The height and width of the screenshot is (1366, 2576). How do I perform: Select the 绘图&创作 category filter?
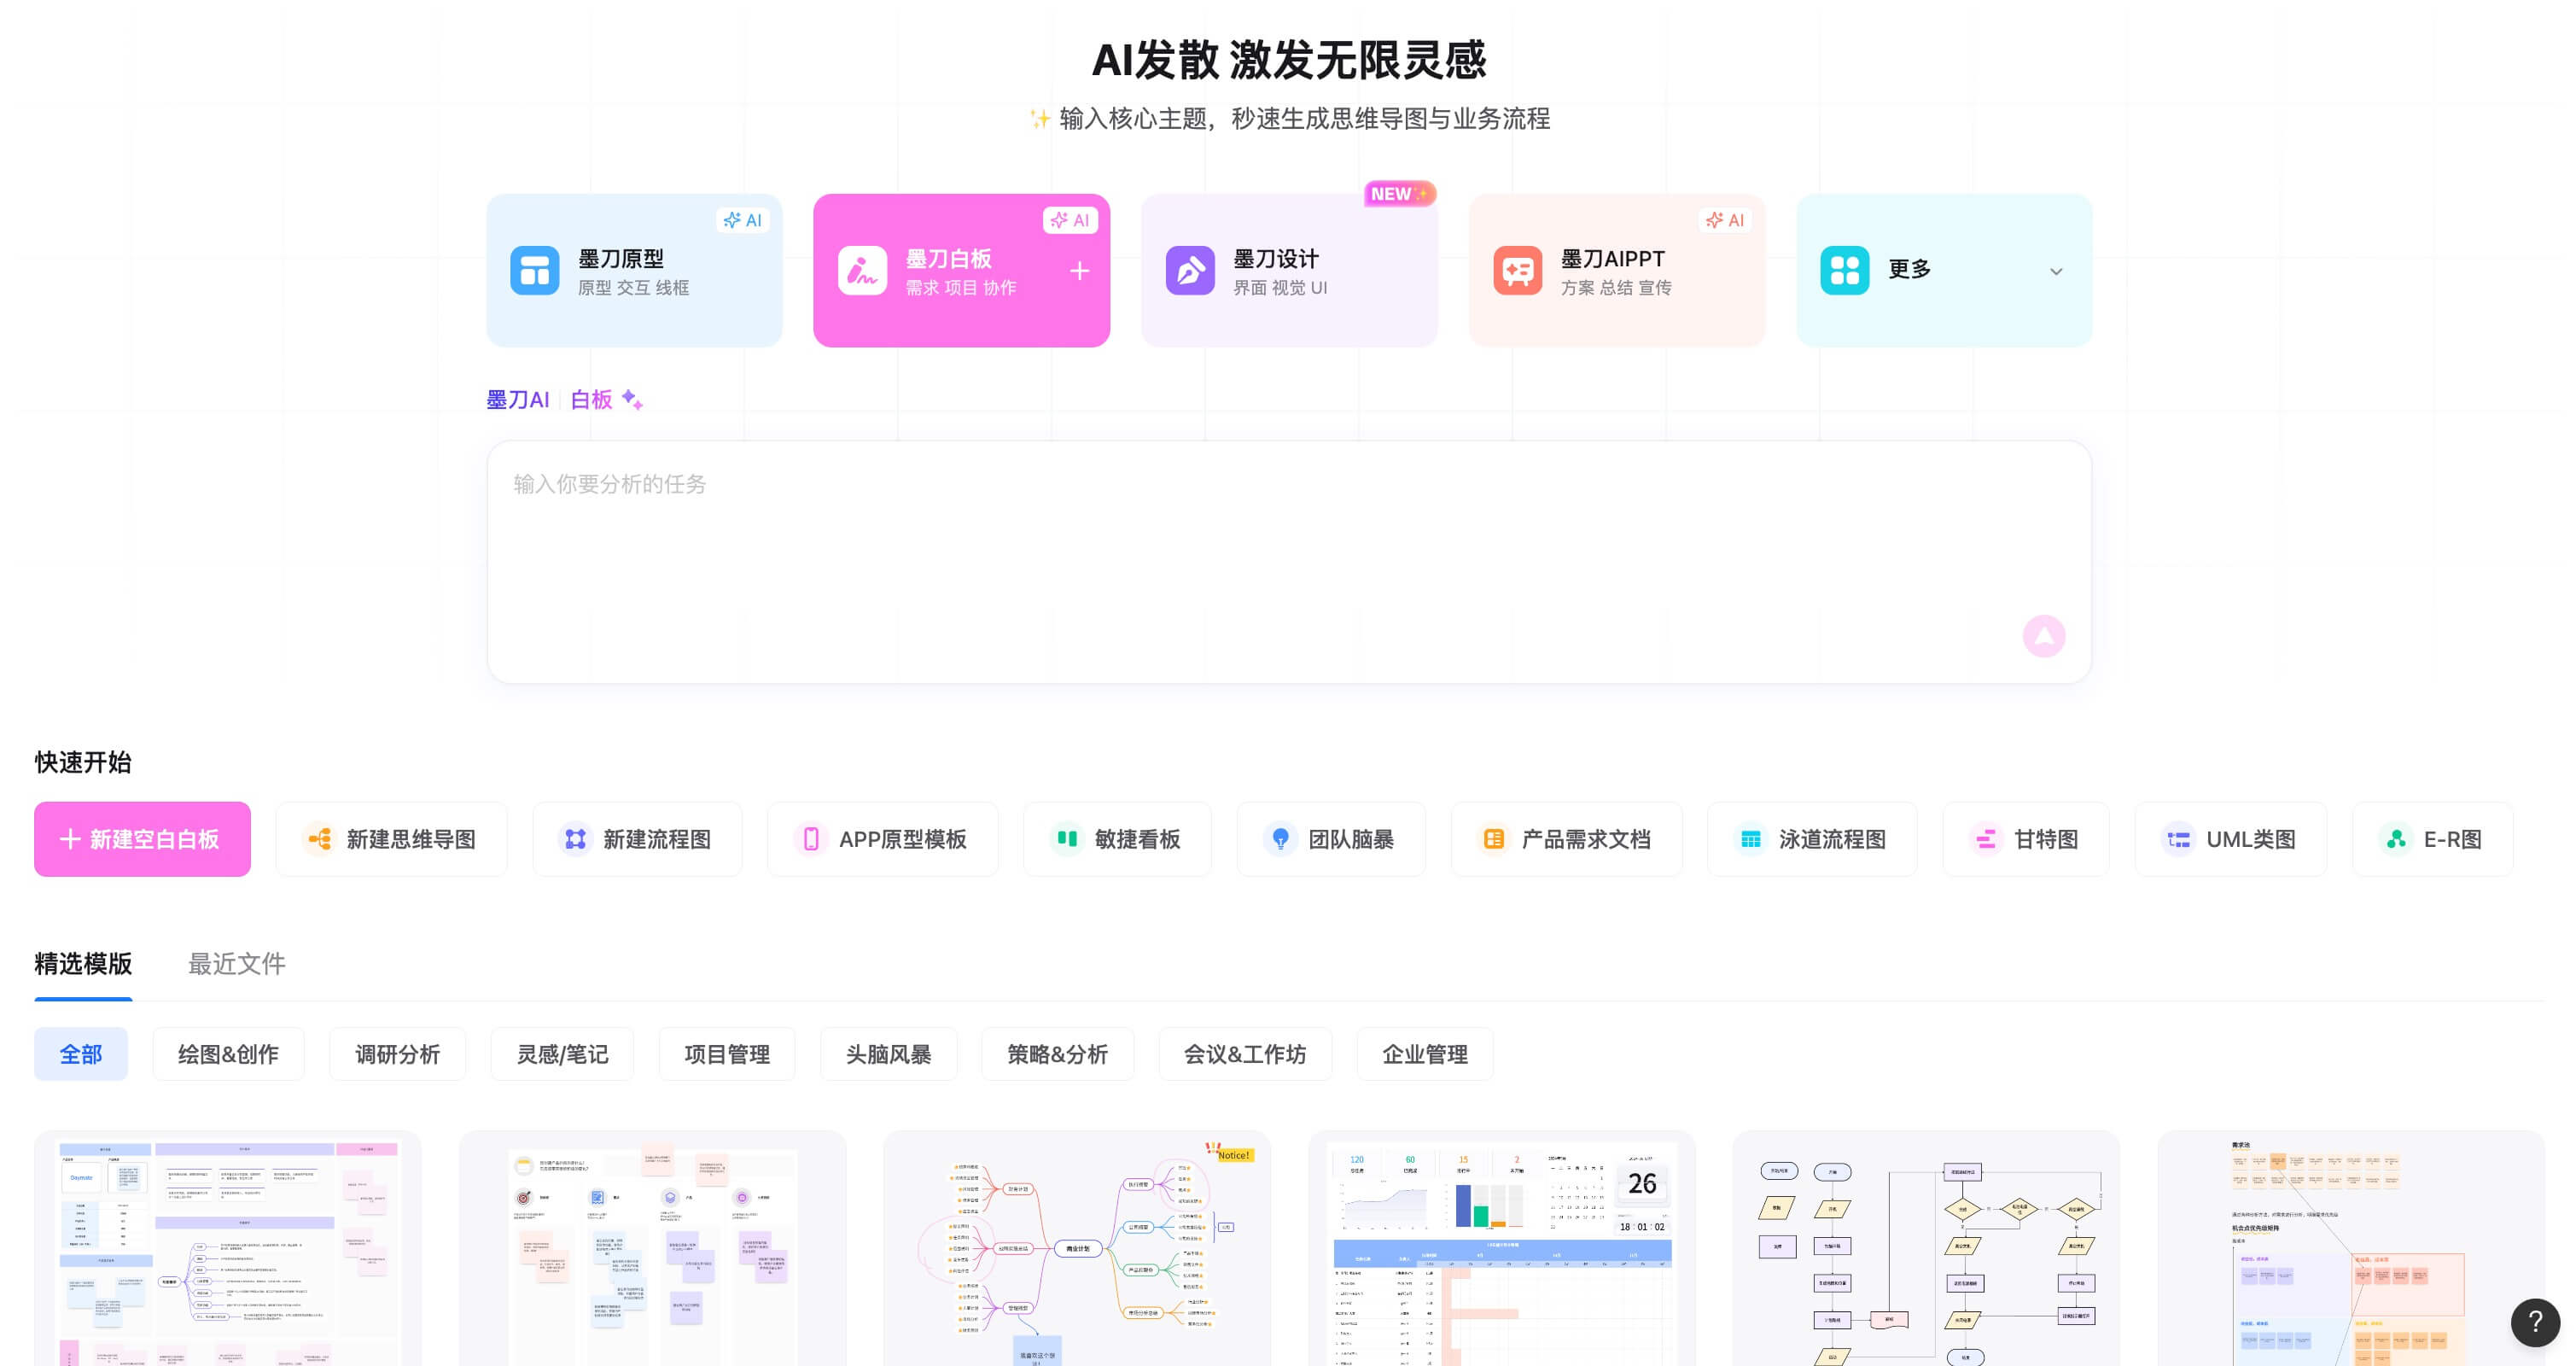click(x=228, y=1054)
